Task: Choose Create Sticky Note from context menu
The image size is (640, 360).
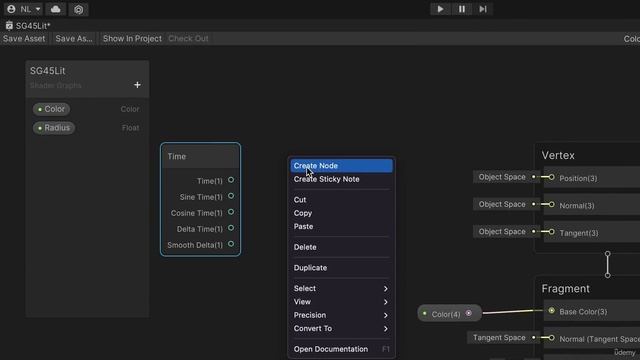Action: (341, 179)
